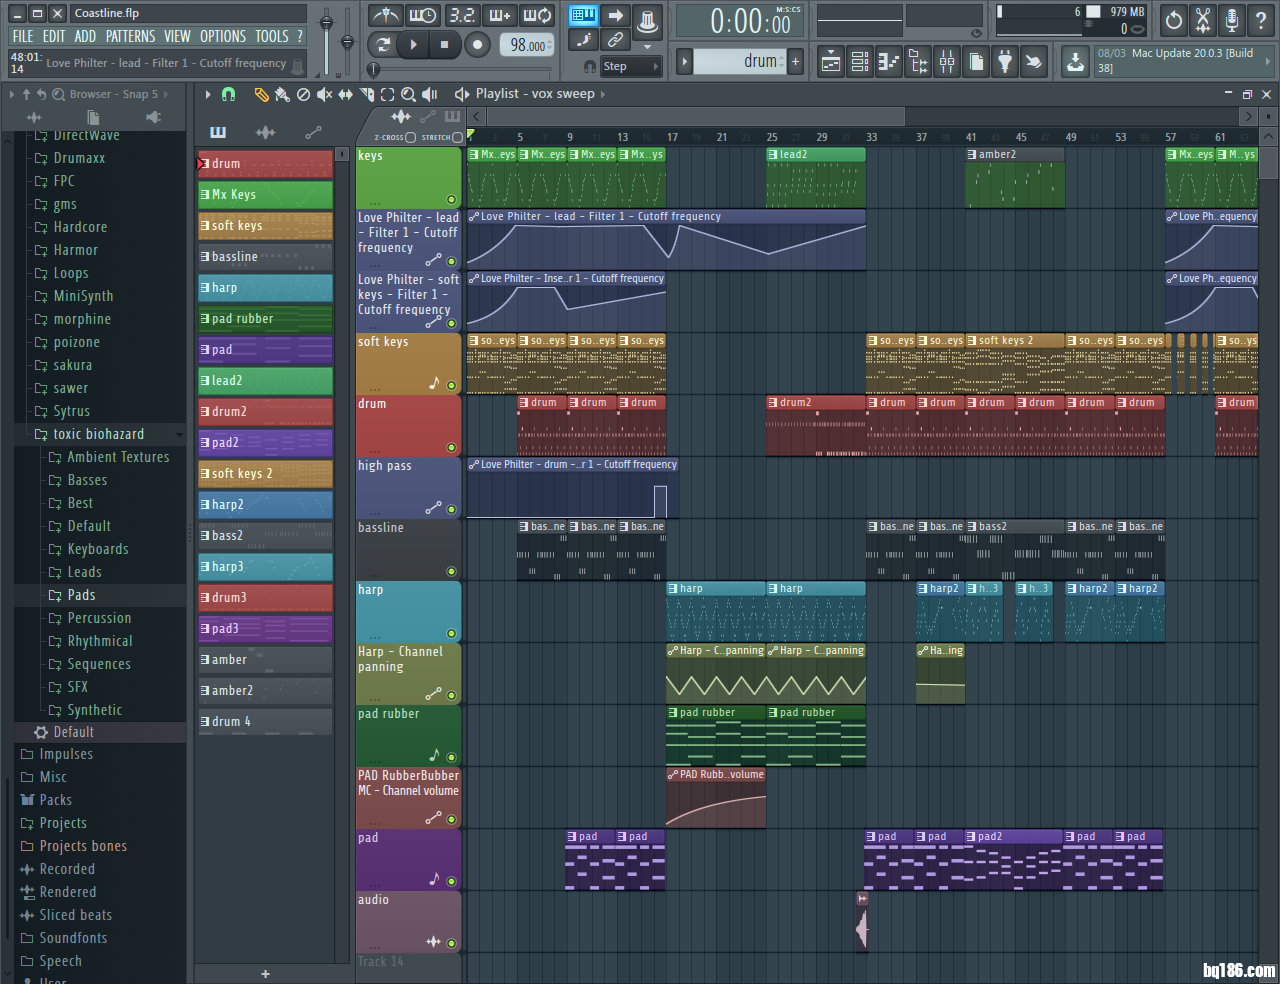This screenshot has height=984, width=1280.
Task: Select the Delete tool in playlist
Action: click(303, 94)
